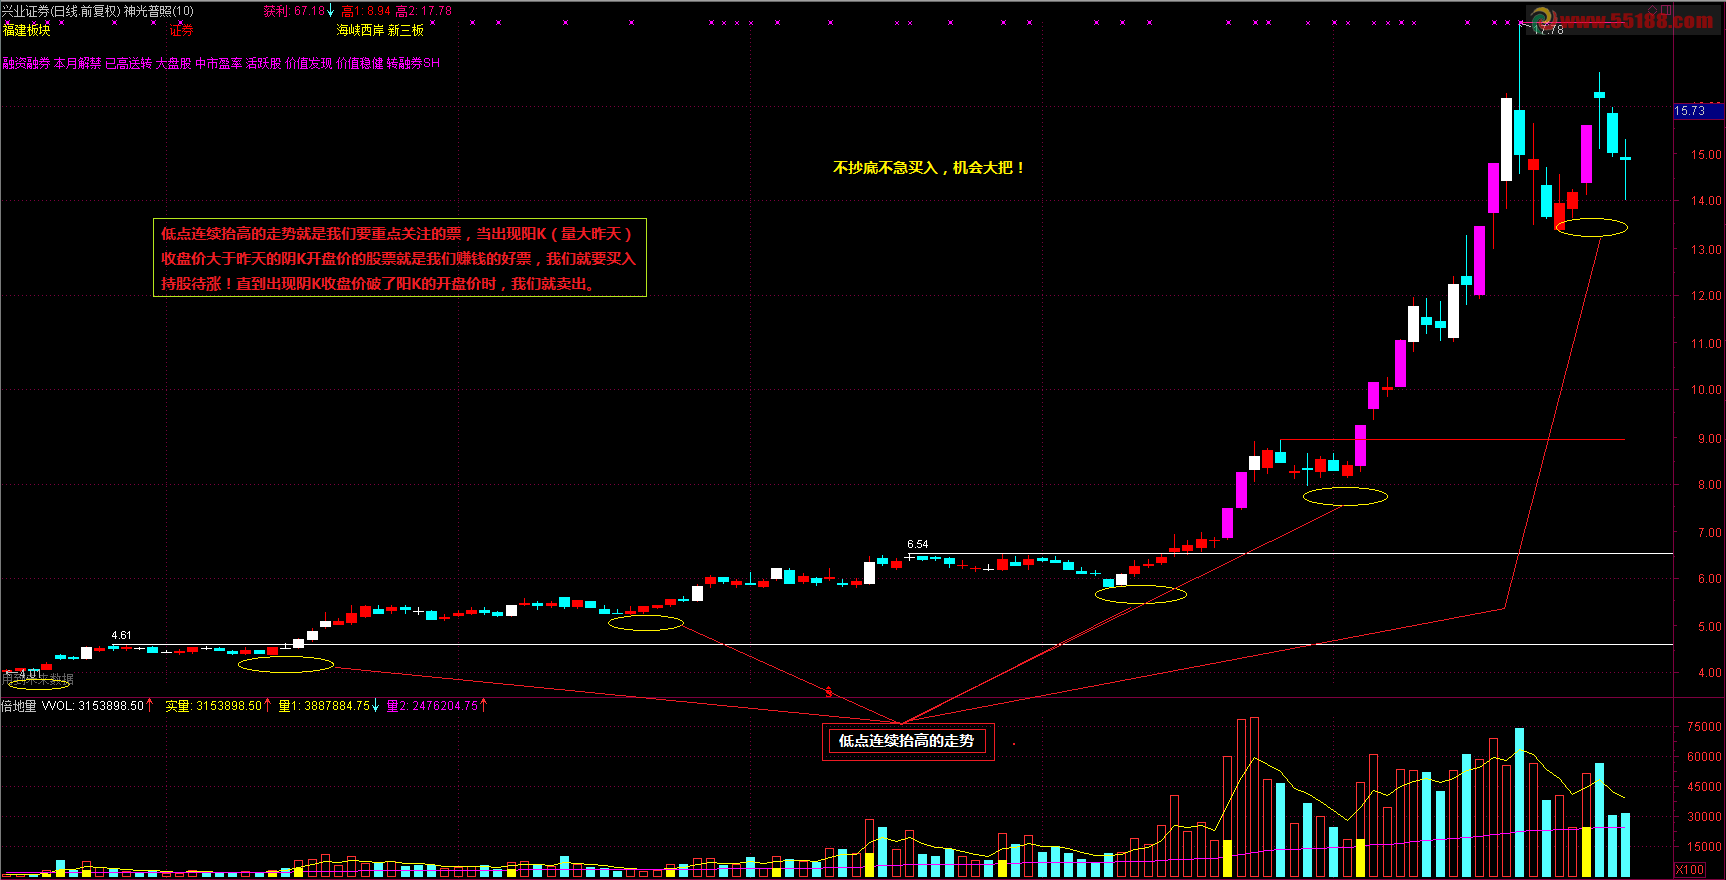Select the 中市盈率 concept tag
The width and height of the screenshot is (1726, 880).
pos(219,63)
